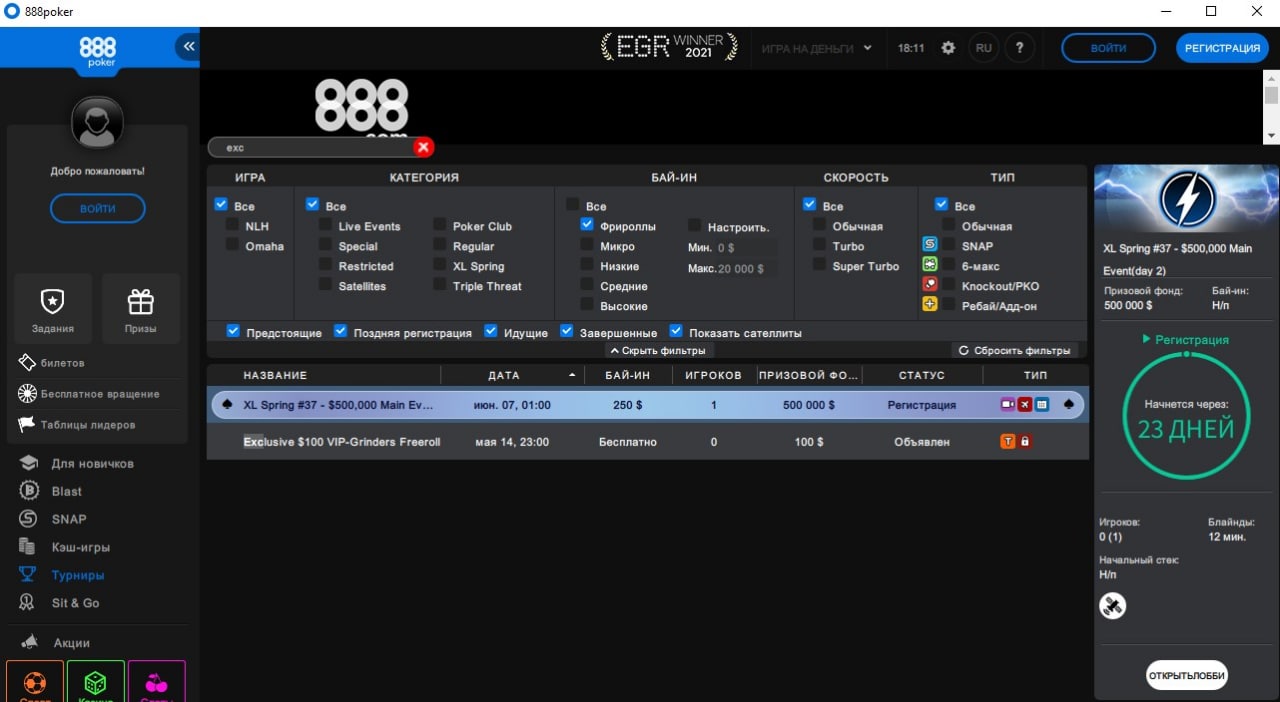The image size is (1280, 702).
Task: Open slots cherry tile
Action: [x=157, y=682]
